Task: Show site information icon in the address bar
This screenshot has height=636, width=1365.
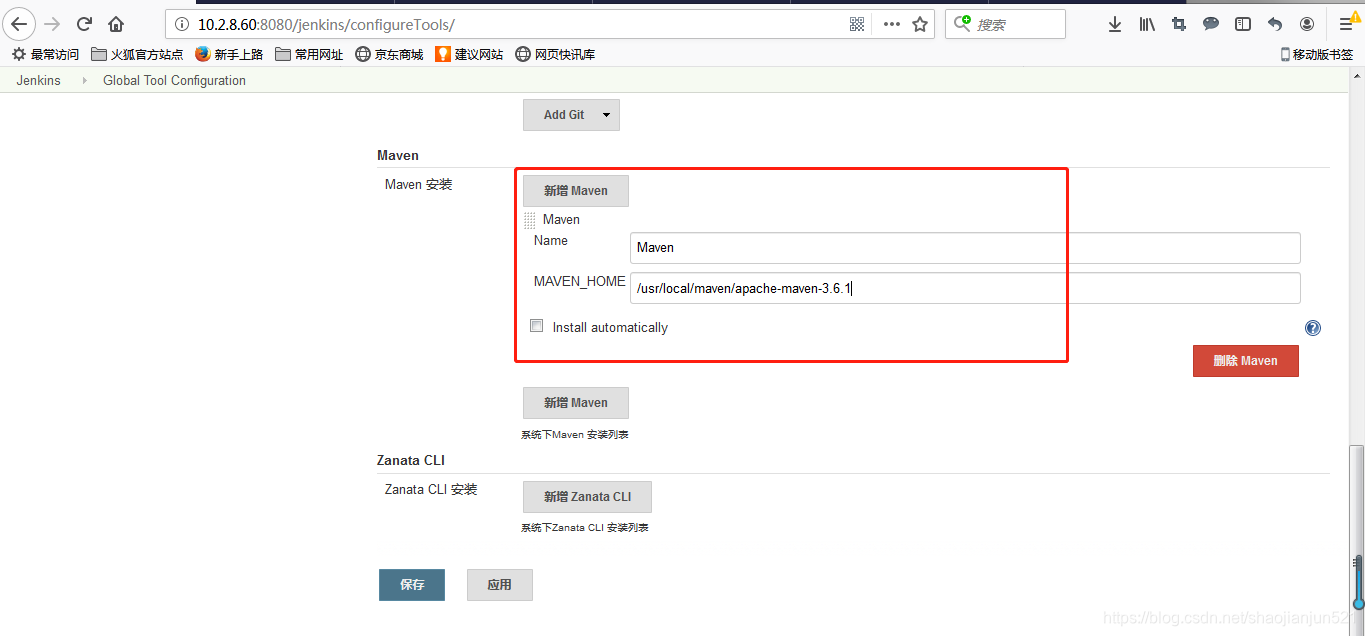Action: tap(181, 24)
